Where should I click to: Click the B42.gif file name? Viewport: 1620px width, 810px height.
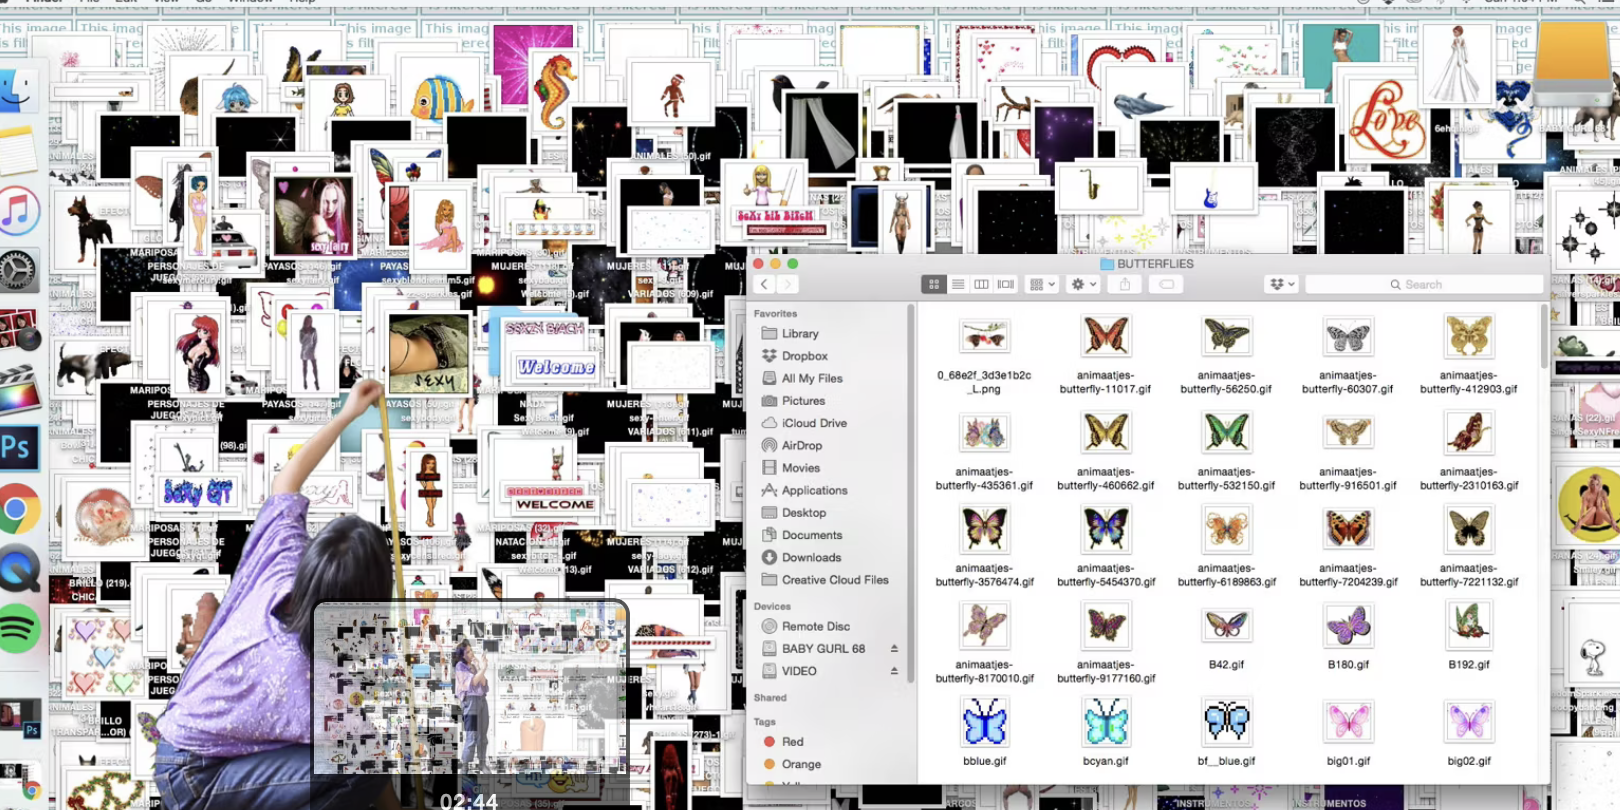(1226, 665)
